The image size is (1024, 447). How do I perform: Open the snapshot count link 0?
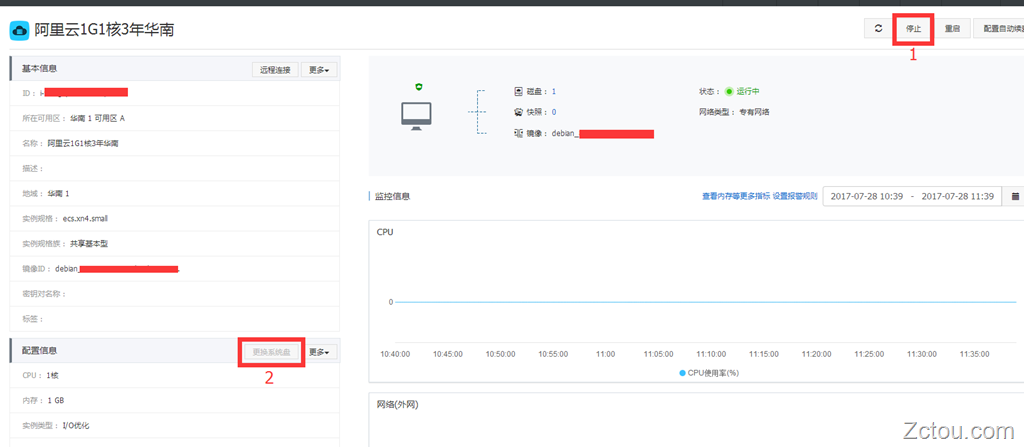tap(554, 112)
